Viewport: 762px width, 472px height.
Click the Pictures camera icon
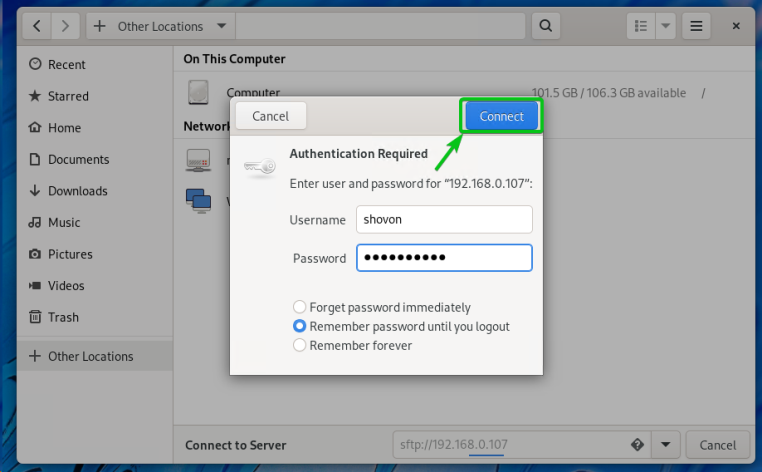tap(35, 254)
